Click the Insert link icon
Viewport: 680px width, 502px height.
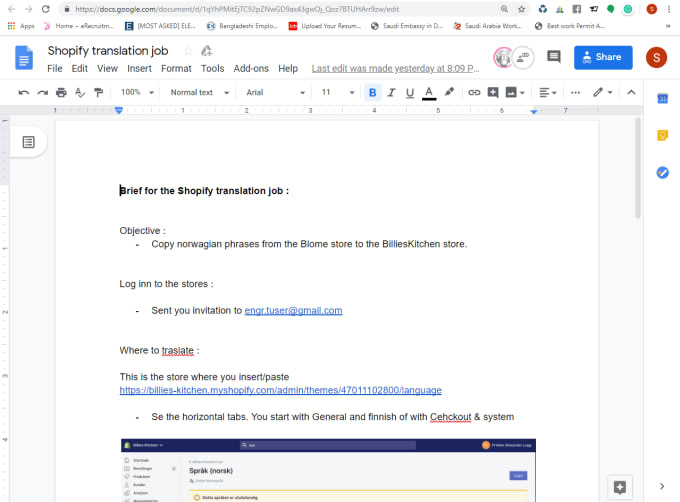474,92
